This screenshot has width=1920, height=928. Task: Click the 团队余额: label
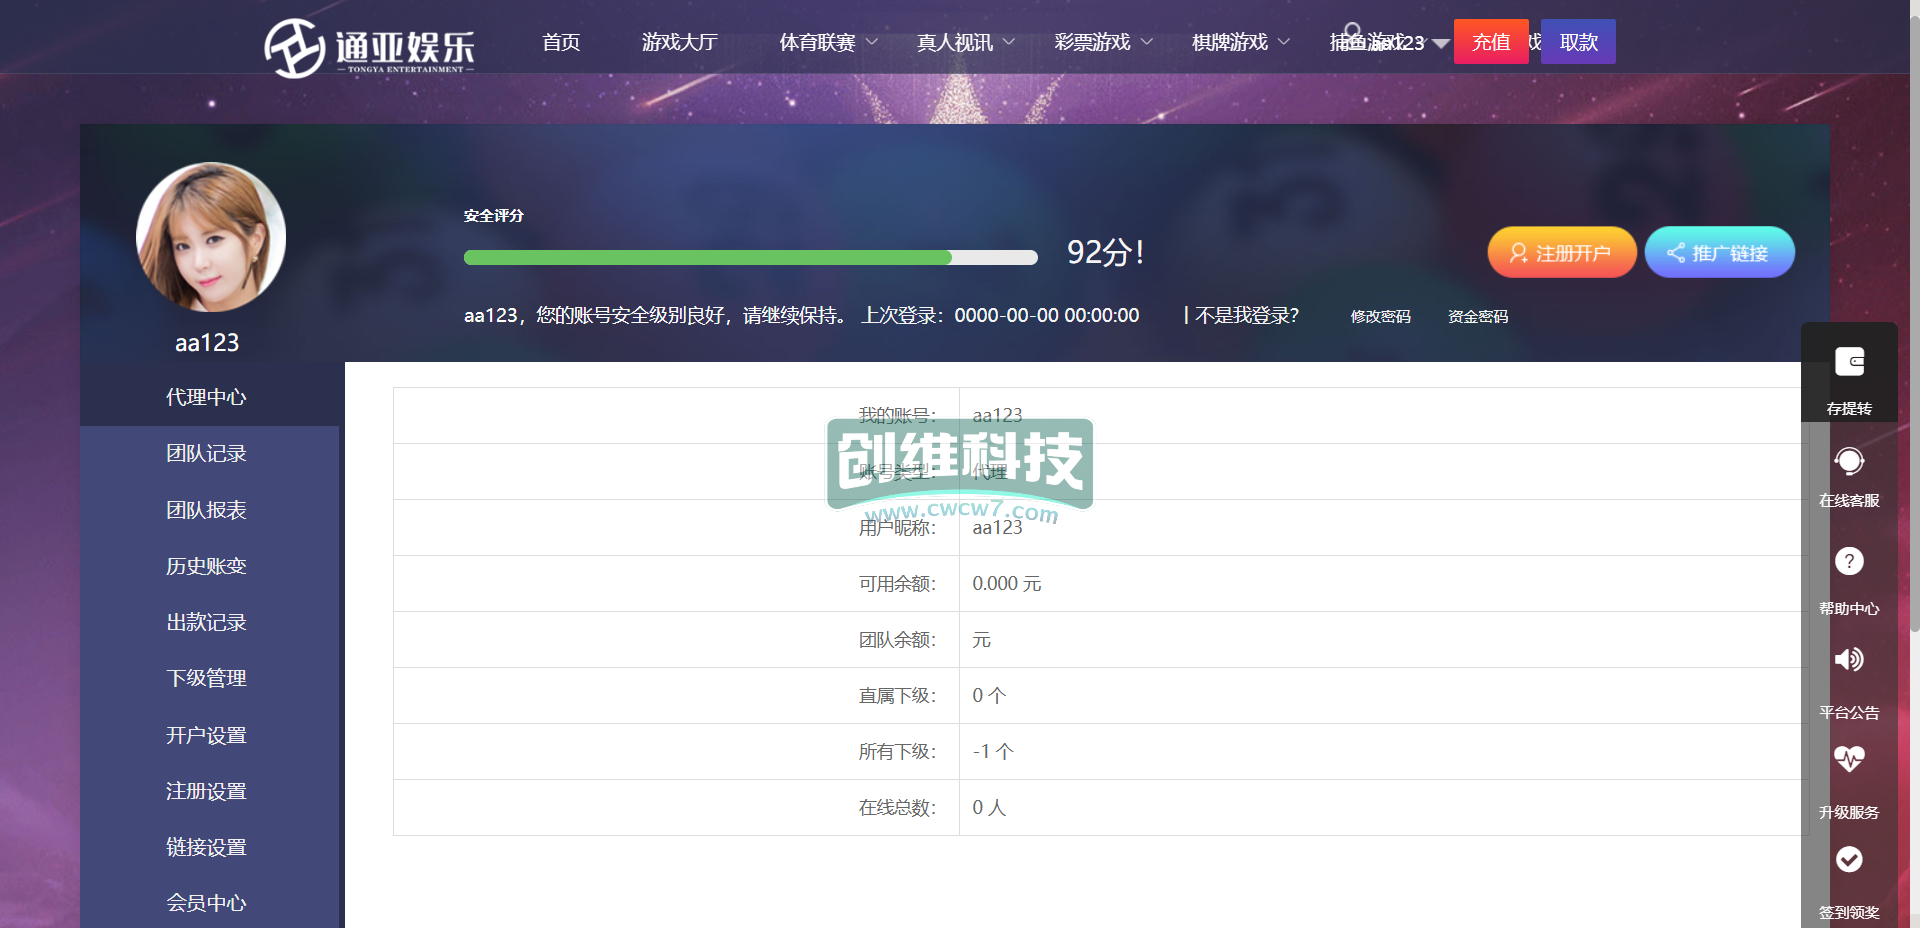pos(897,640)
